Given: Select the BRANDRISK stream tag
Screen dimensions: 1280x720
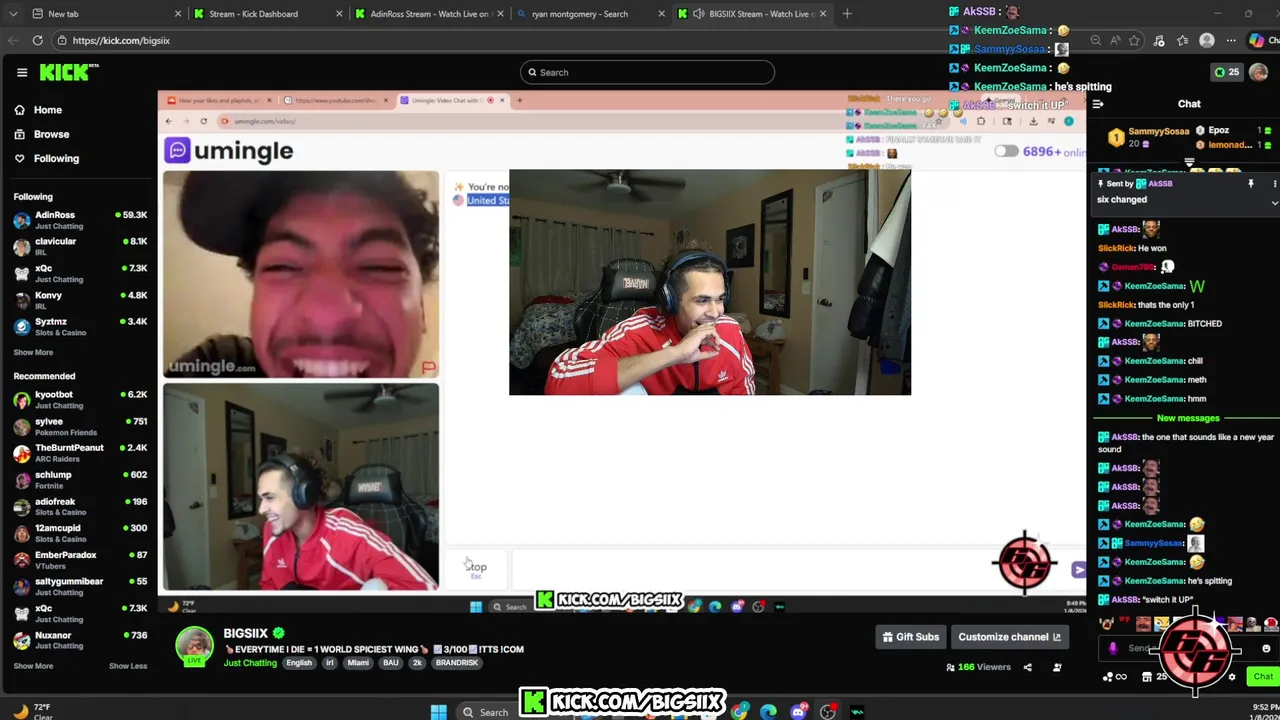Looking at the screenshot, I should click(x=457, y=663).
